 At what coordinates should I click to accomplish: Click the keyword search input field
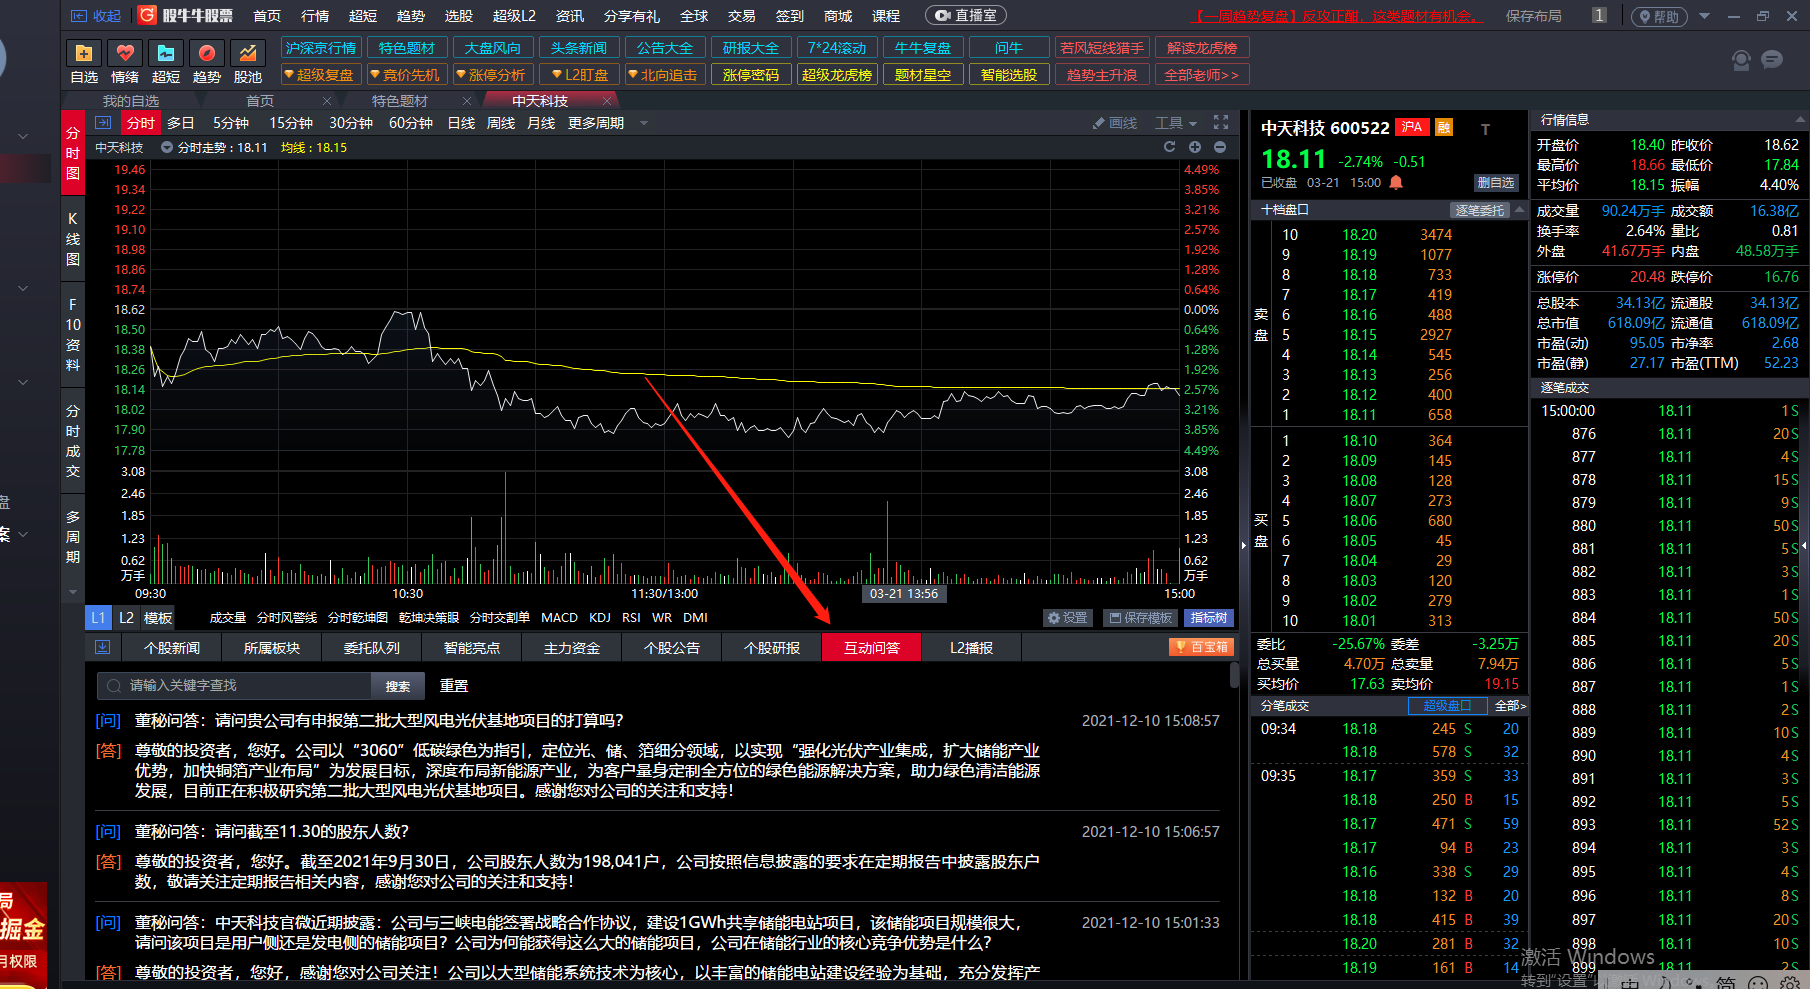236,685
